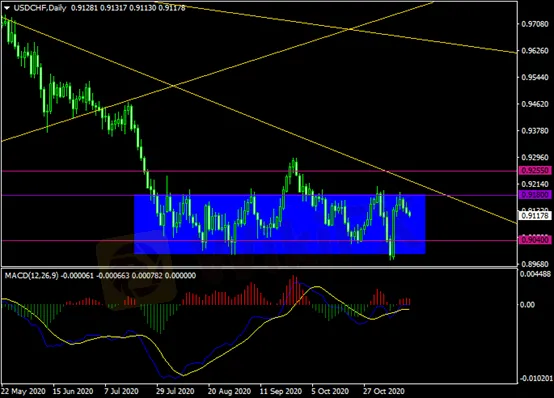Click the 0.97080 price axis label
This screenshot has height=398, width=554.
click(535, 24)
